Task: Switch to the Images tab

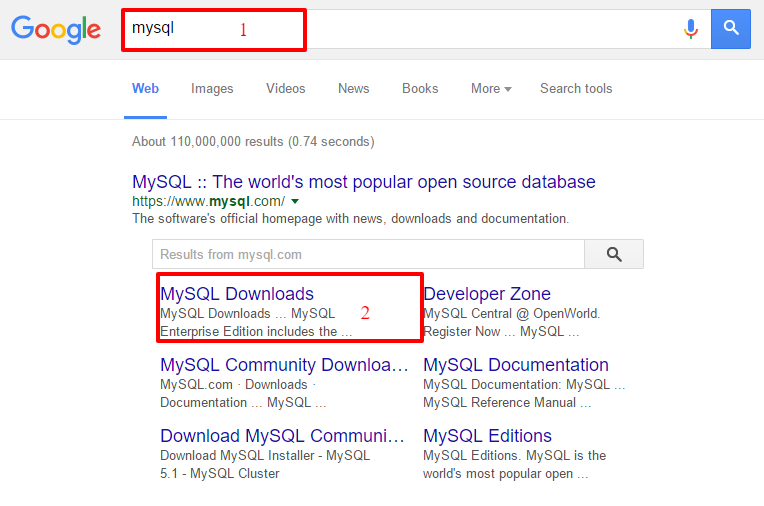Action: click(212, 89)
